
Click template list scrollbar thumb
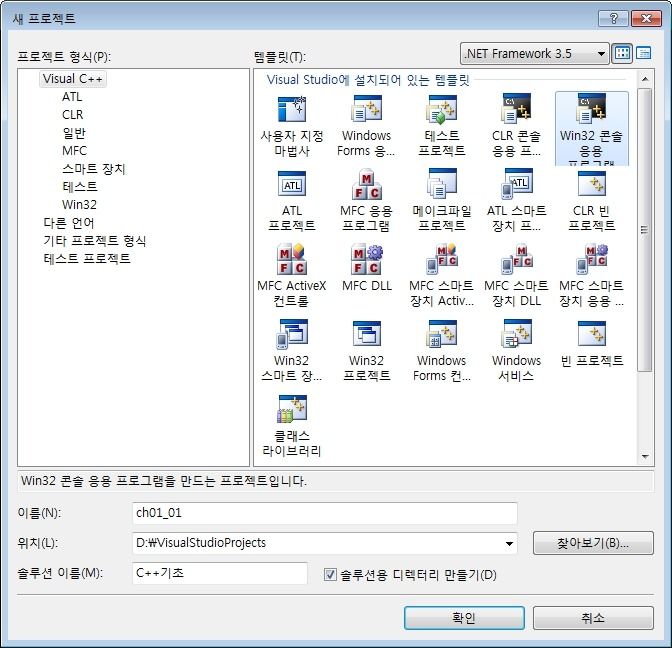tap(645, 230)
